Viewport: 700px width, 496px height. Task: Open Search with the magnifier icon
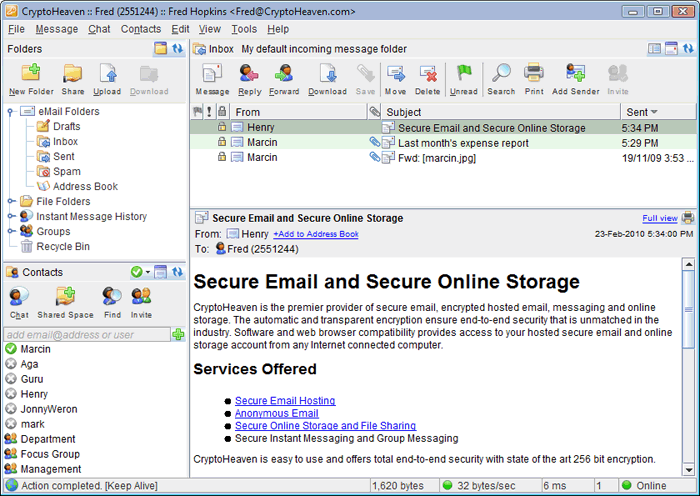point(501,74)
